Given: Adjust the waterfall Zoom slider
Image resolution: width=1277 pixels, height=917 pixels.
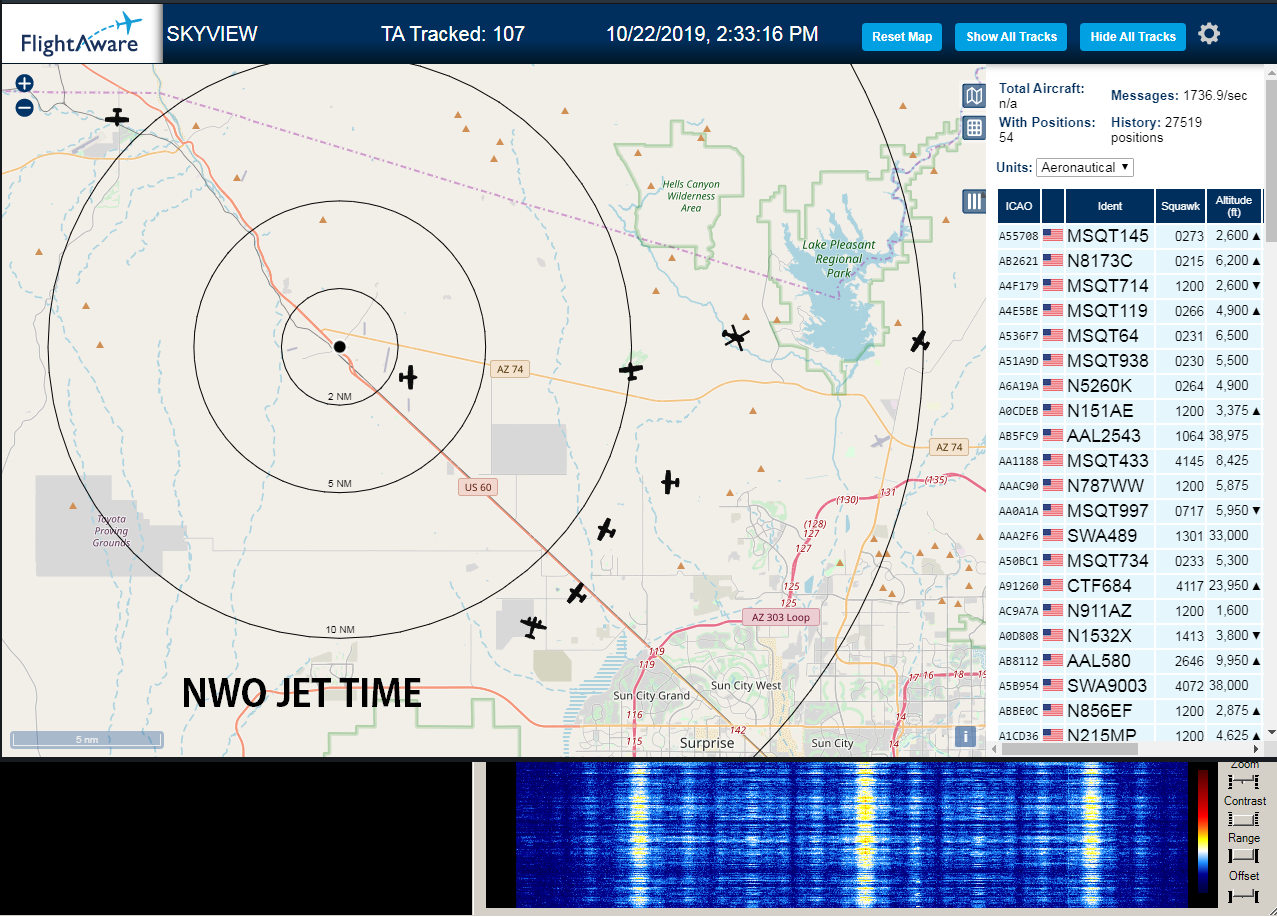Looking at the screenshot, I should (x=1243, y=780).
